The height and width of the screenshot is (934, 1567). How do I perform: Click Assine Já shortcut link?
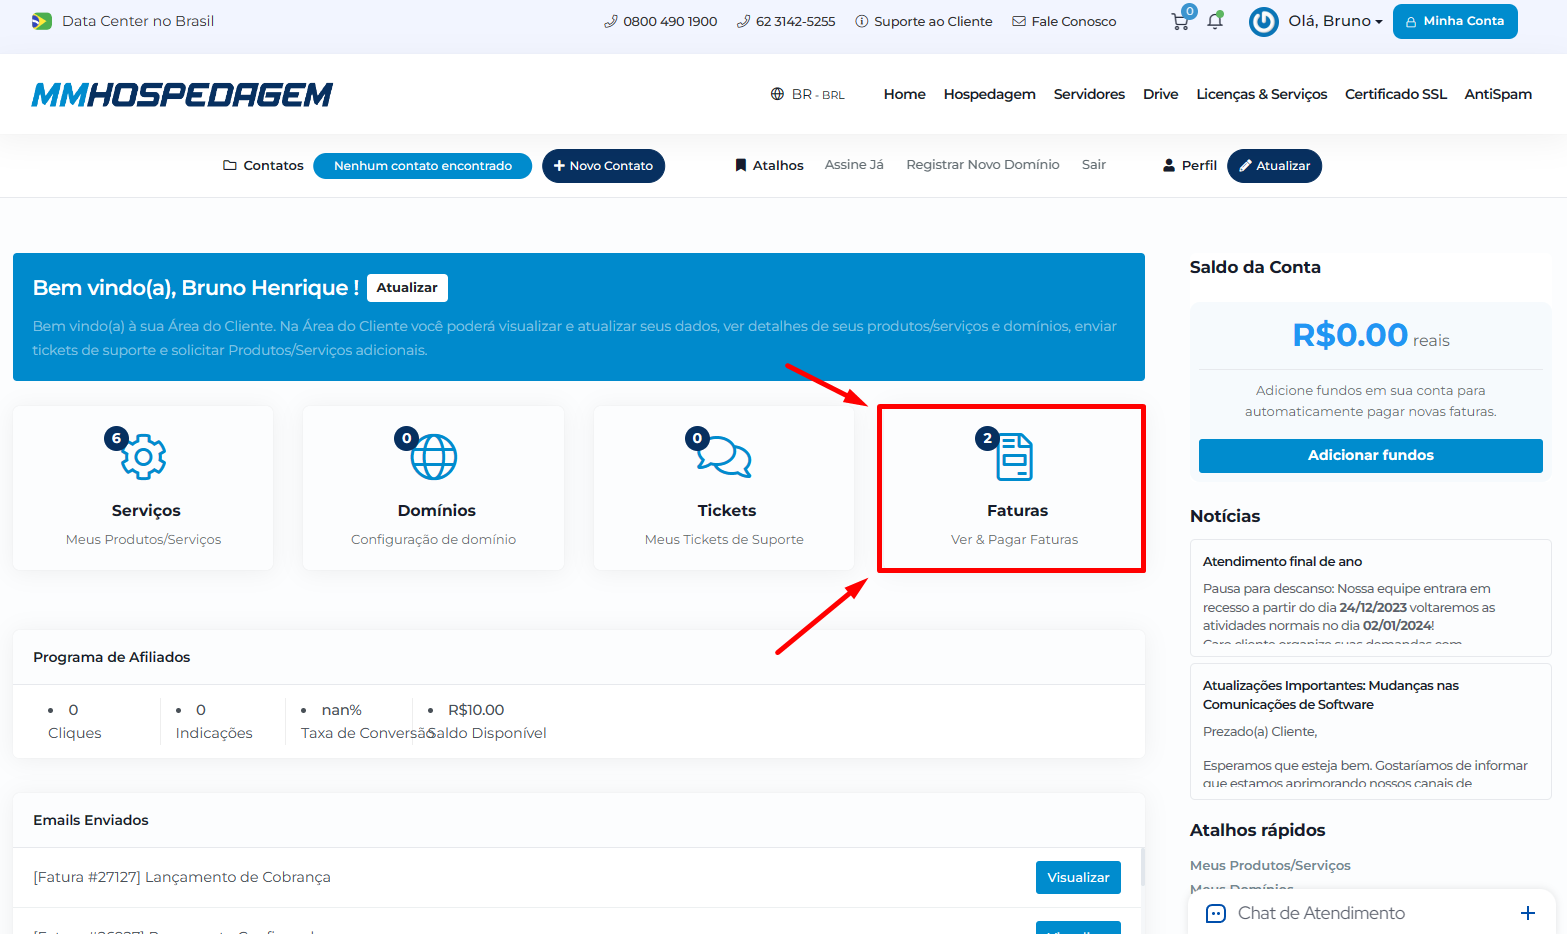[x=854, y=165]
